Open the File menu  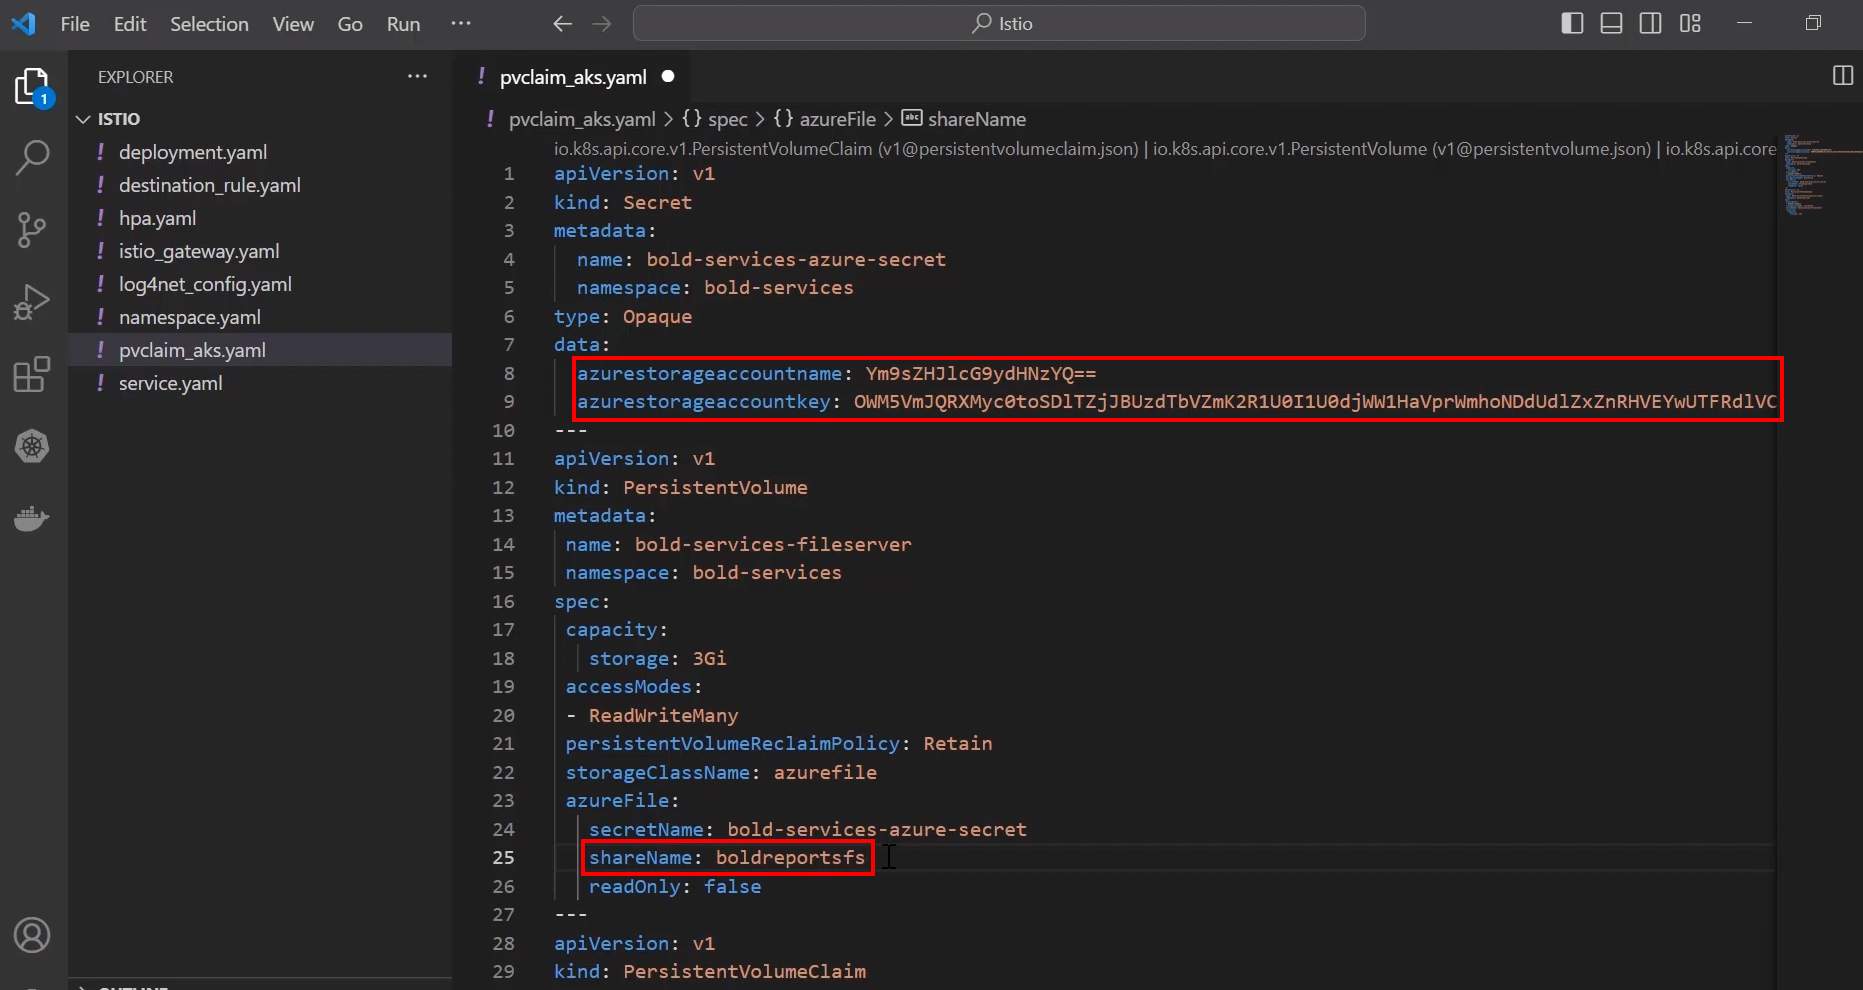coord(75,24)
